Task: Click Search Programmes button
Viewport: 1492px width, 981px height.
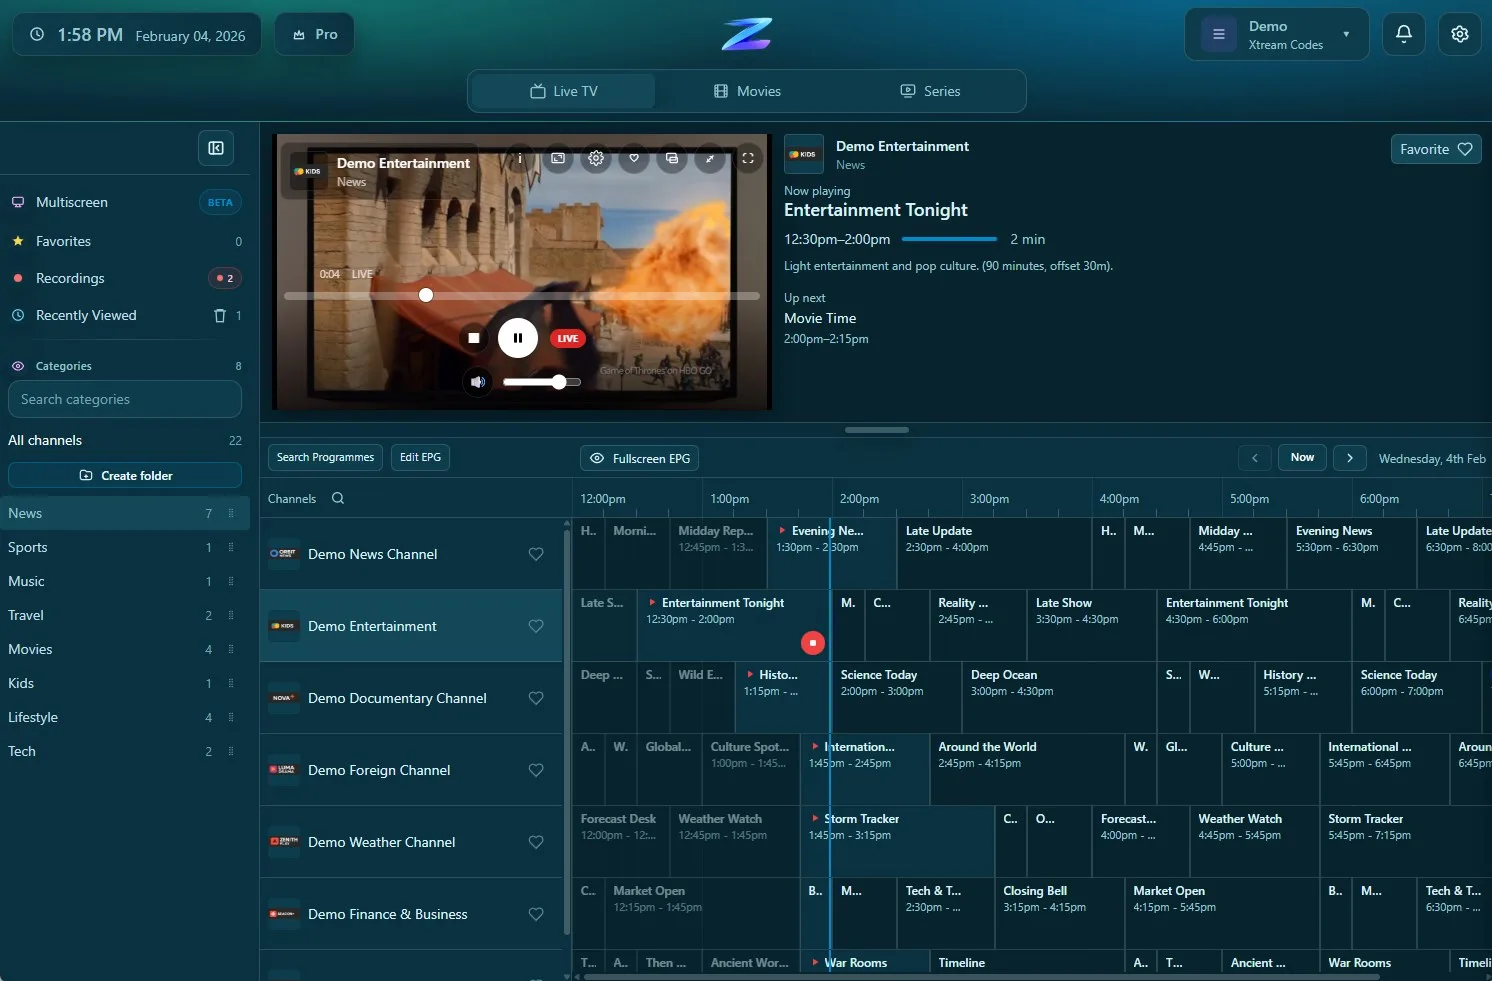Action: pyautogui.click(x=325, y=457)
